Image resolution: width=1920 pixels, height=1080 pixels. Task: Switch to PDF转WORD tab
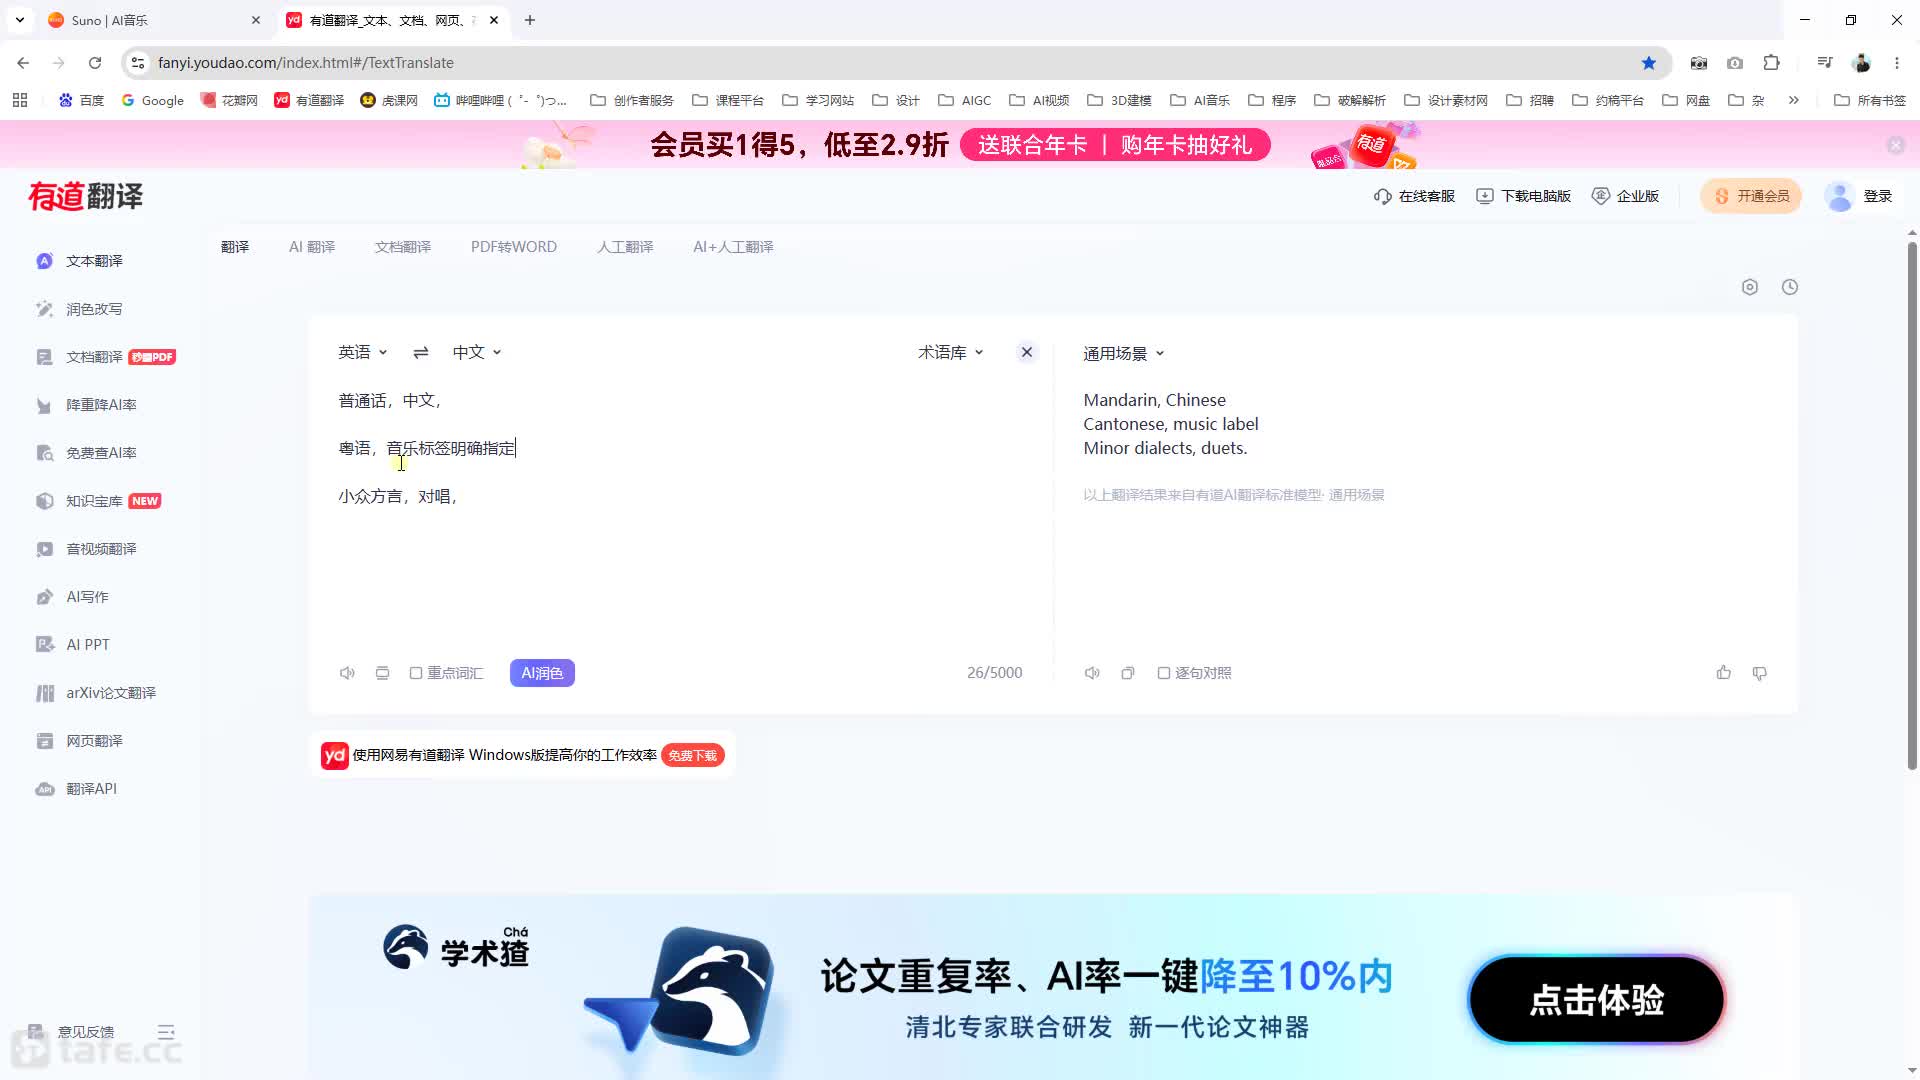(x=514, y=247)
